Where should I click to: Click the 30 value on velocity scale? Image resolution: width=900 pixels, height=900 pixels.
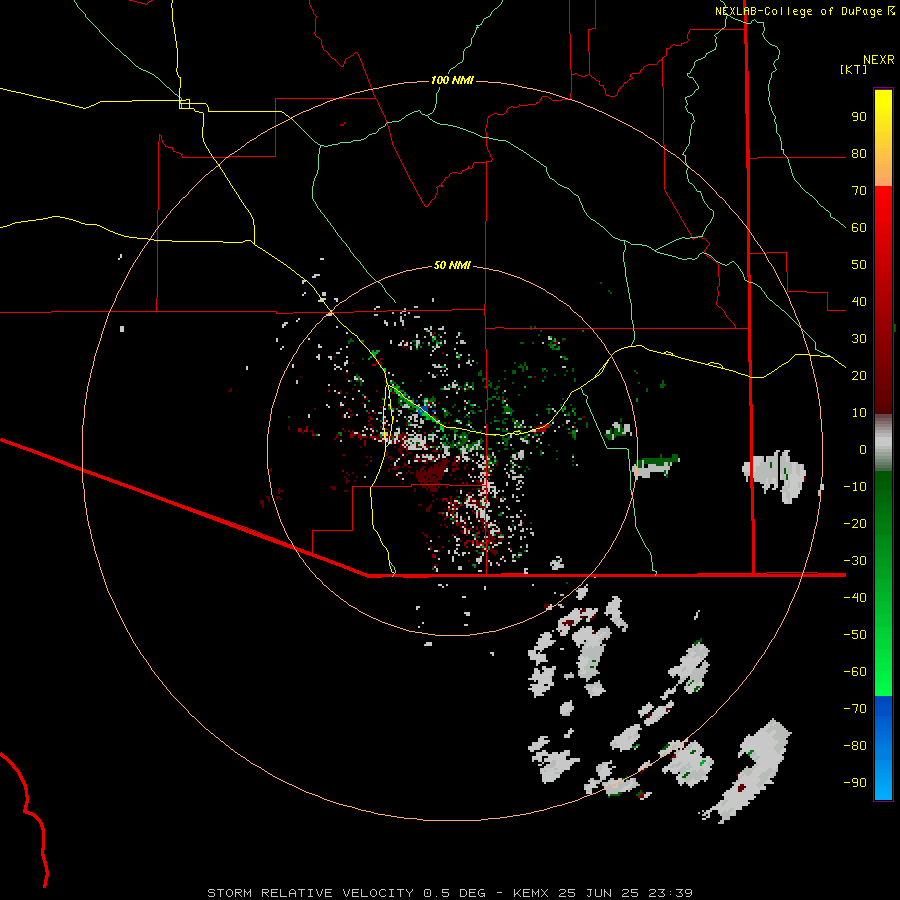click(859, 339)
